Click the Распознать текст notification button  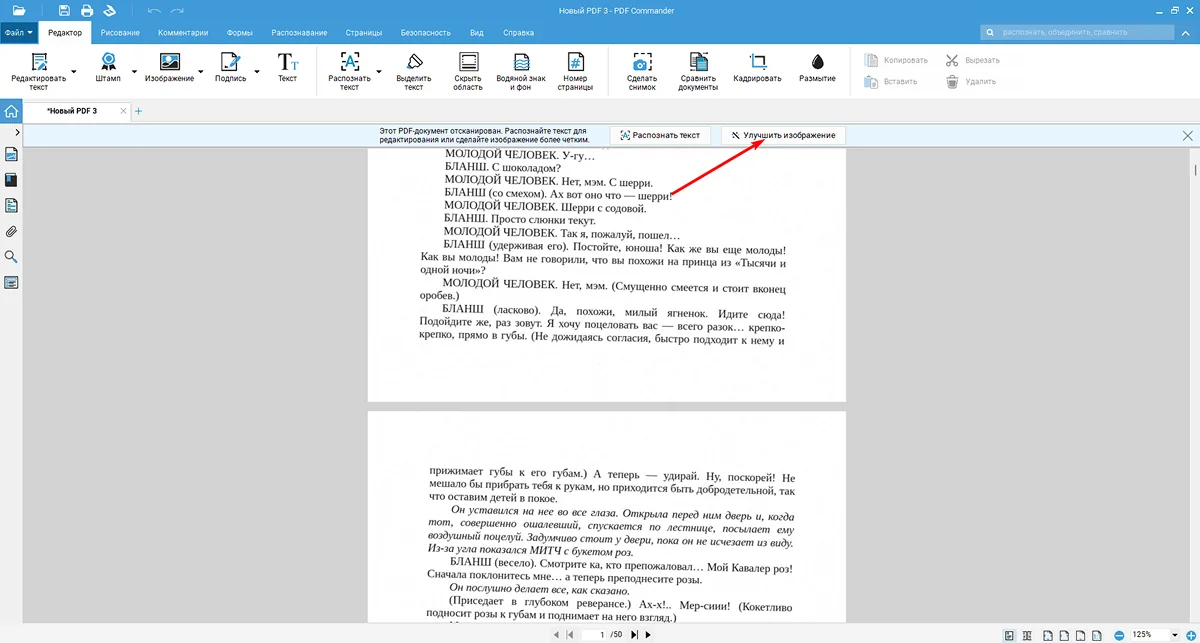point(660,134)
